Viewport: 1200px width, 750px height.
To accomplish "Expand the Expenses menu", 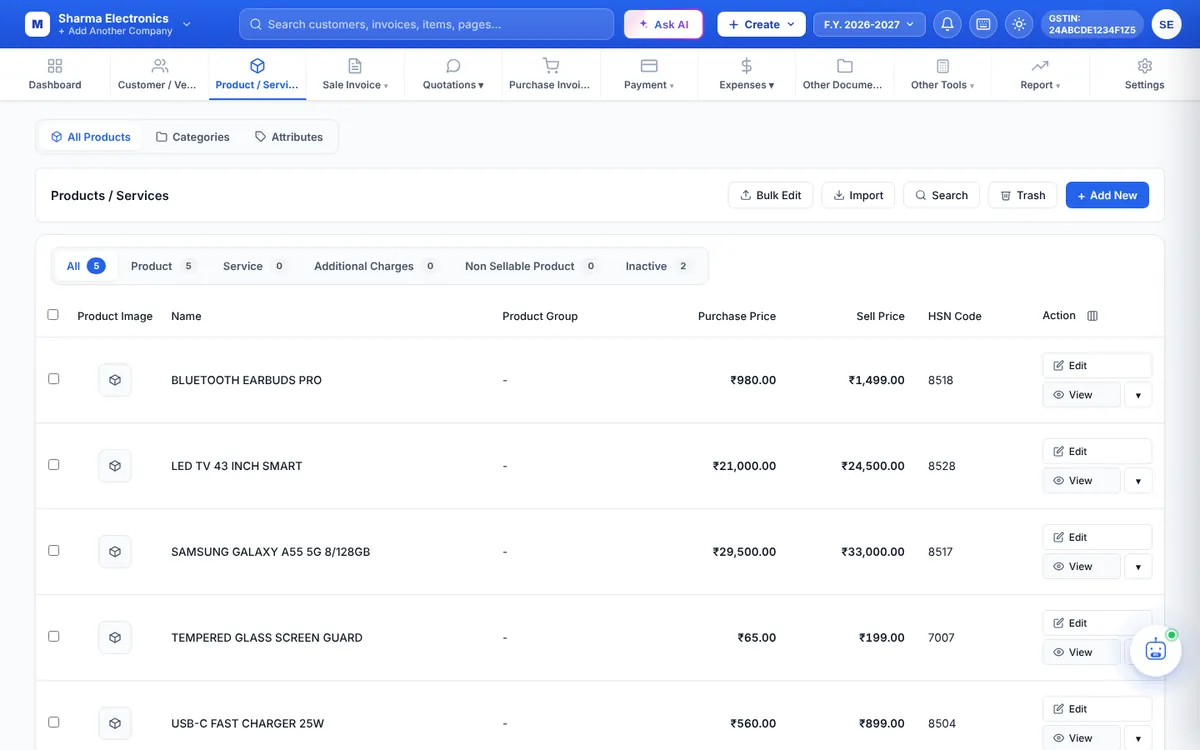I will point(746,74).
